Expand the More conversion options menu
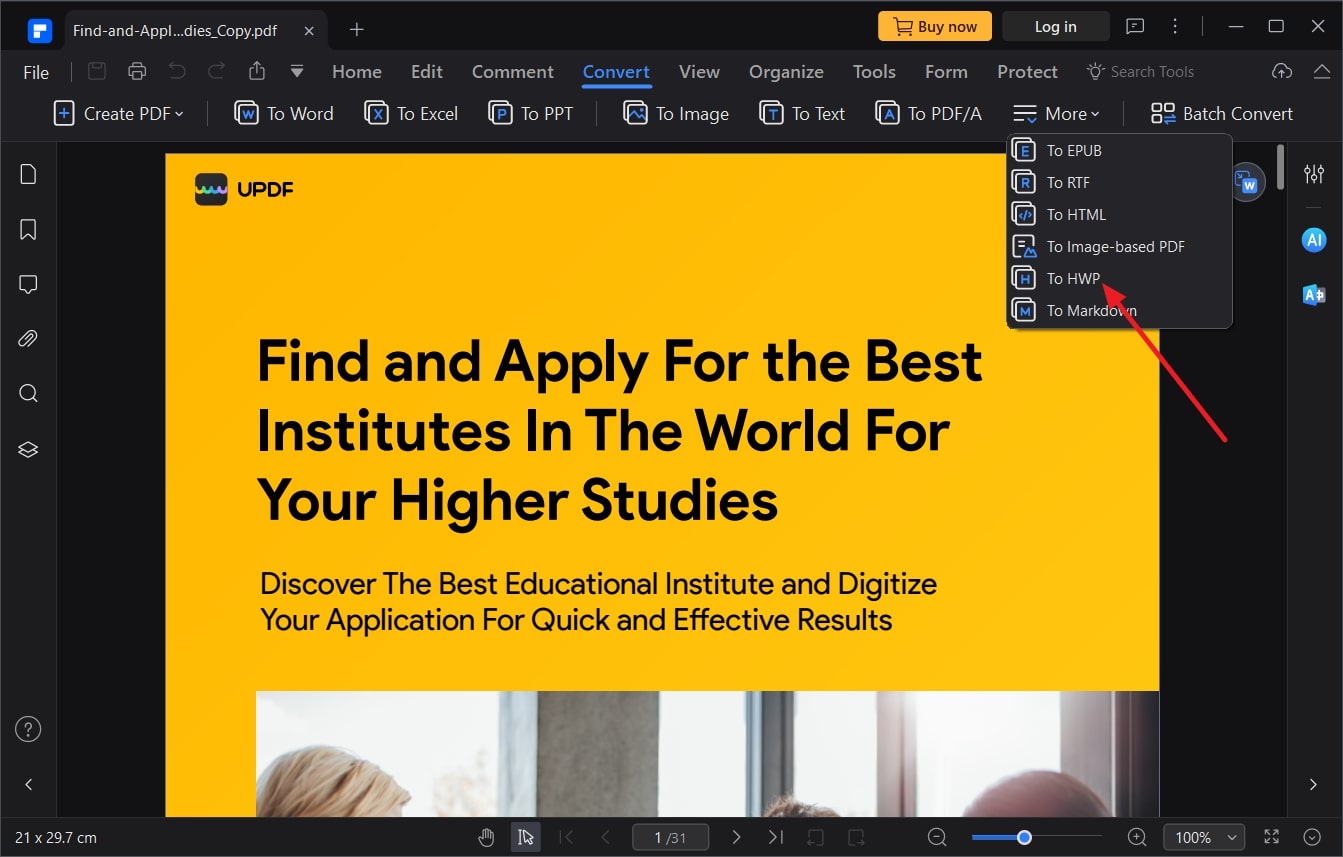The width and height of the screenshot is (1343, 857). (1056, 113)
